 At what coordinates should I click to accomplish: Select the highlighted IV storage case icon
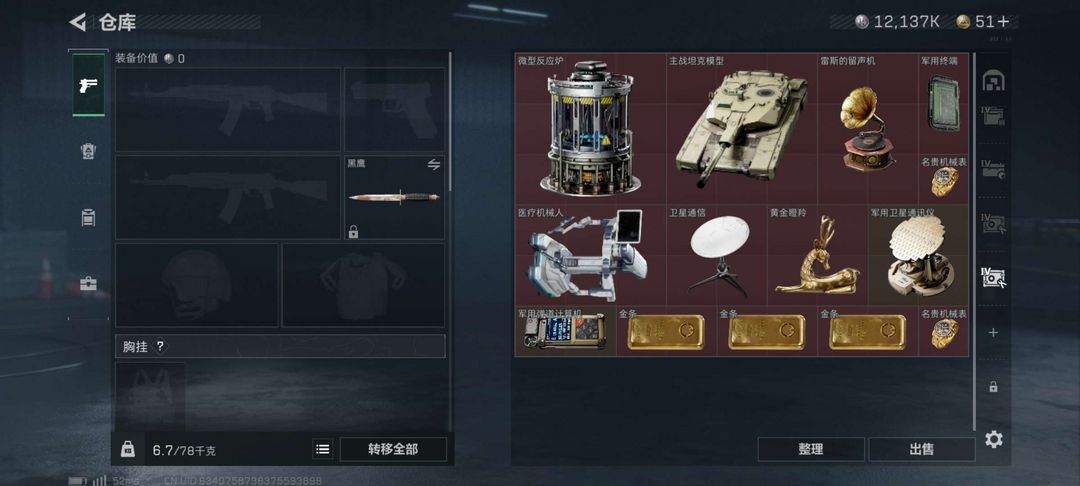(x=993, y=277)
